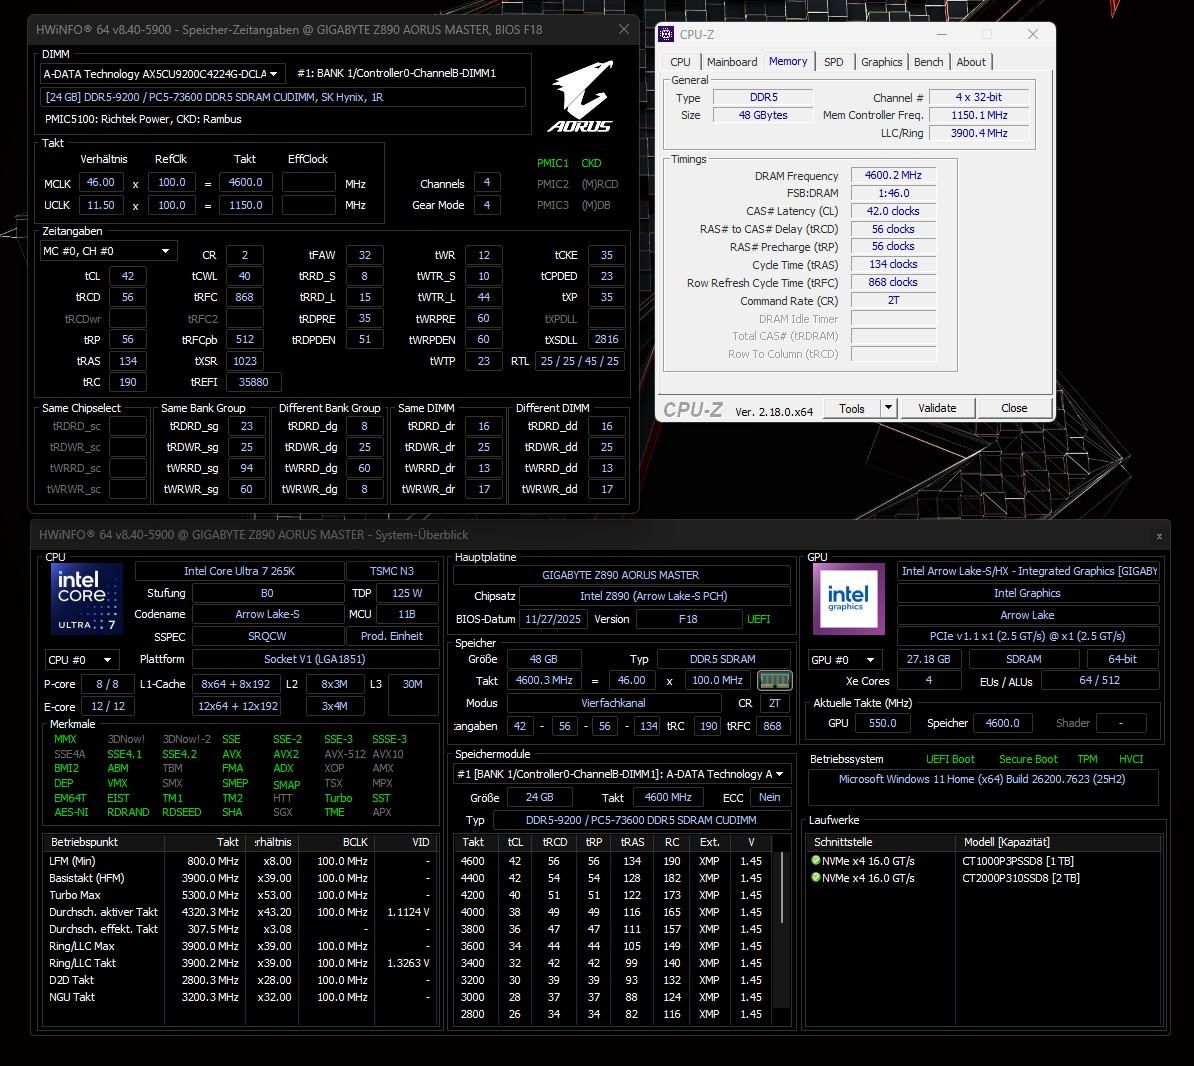This screenshot has height=1066, width=1194.
Task: Click the Mem Controller Freq. value 1150.1 MHz
Action: click(979, 115)
